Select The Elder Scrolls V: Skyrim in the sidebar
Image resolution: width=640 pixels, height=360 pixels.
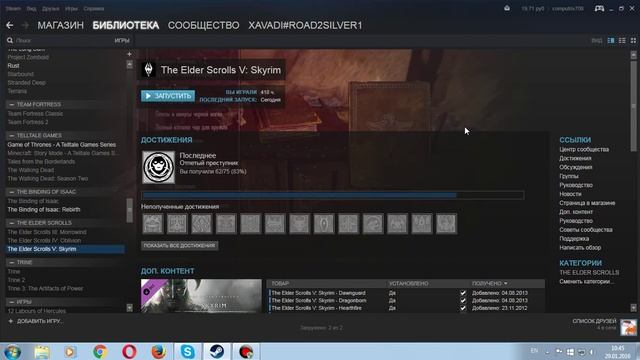pos(64,249)
